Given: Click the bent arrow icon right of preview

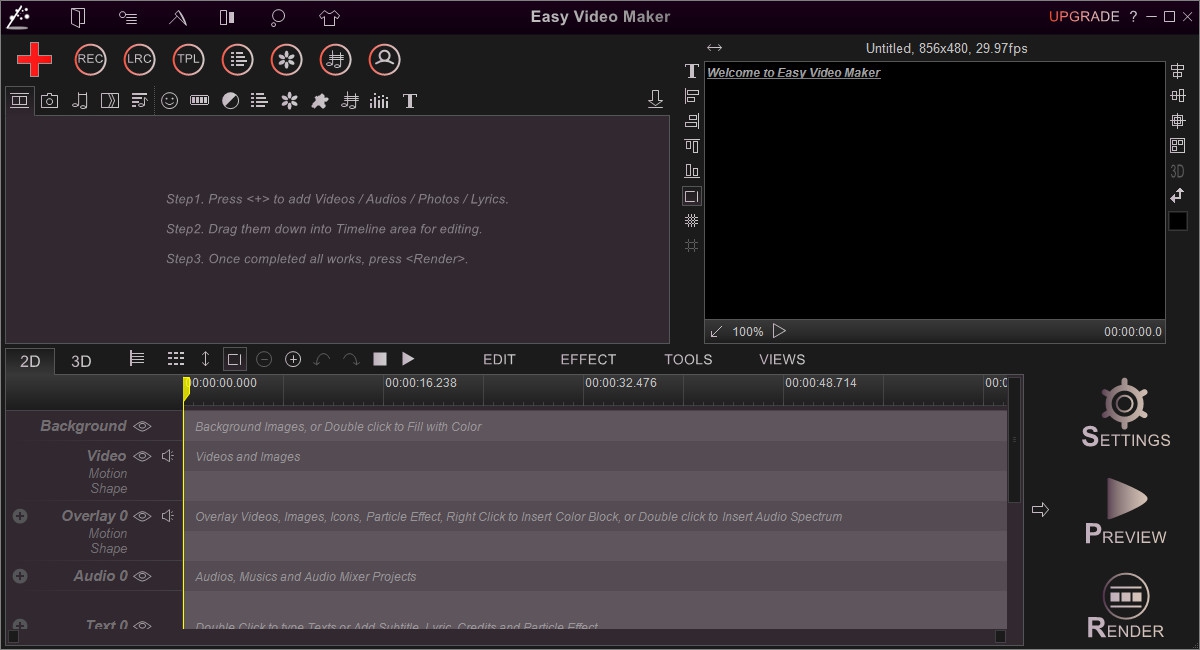Looking at the screenshot, I should point(1178,196).
